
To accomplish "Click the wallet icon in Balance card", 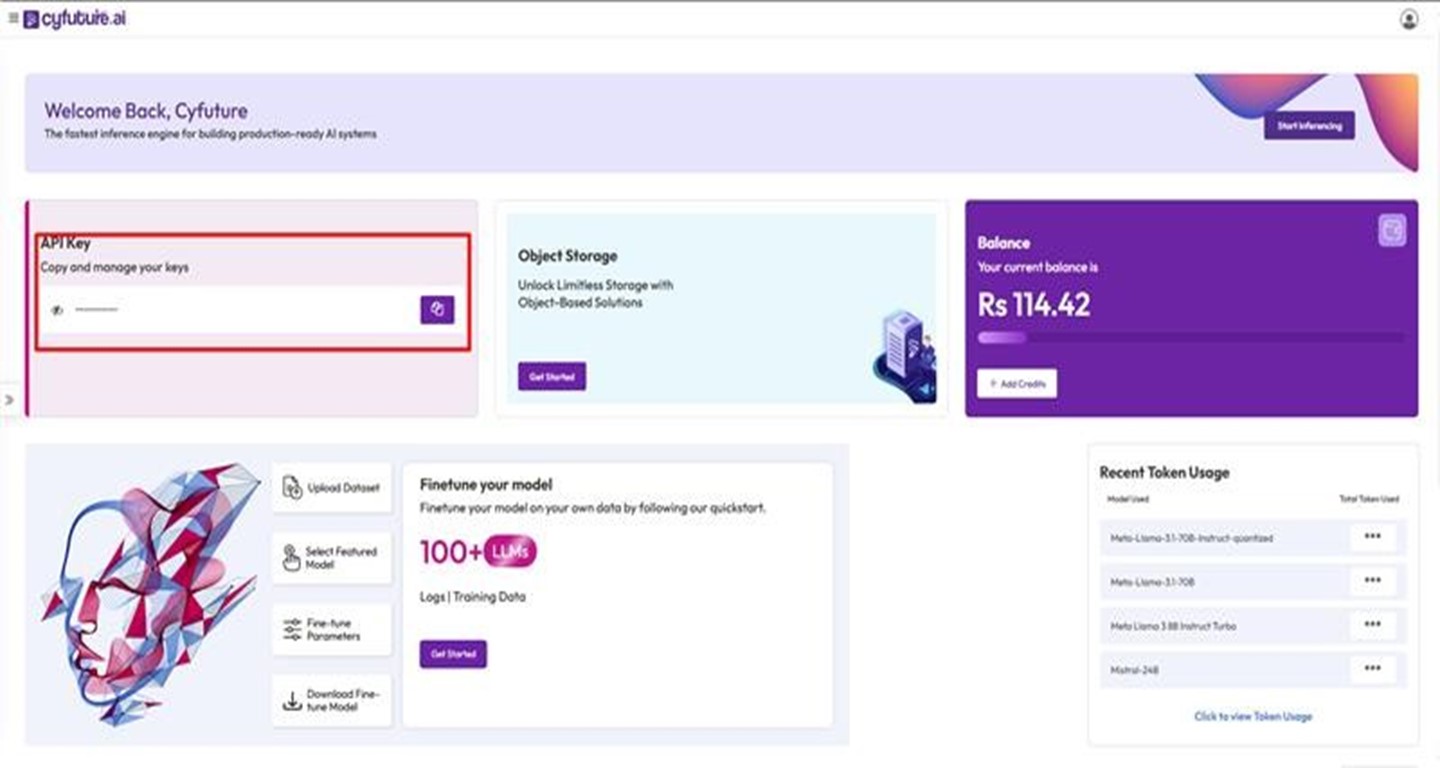I will pyautogui.click(x=1392, y=231).
